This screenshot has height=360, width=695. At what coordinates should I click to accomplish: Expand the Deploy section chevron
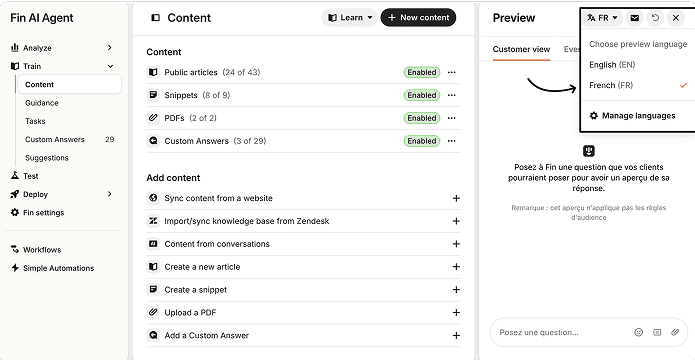coord(109,194)
